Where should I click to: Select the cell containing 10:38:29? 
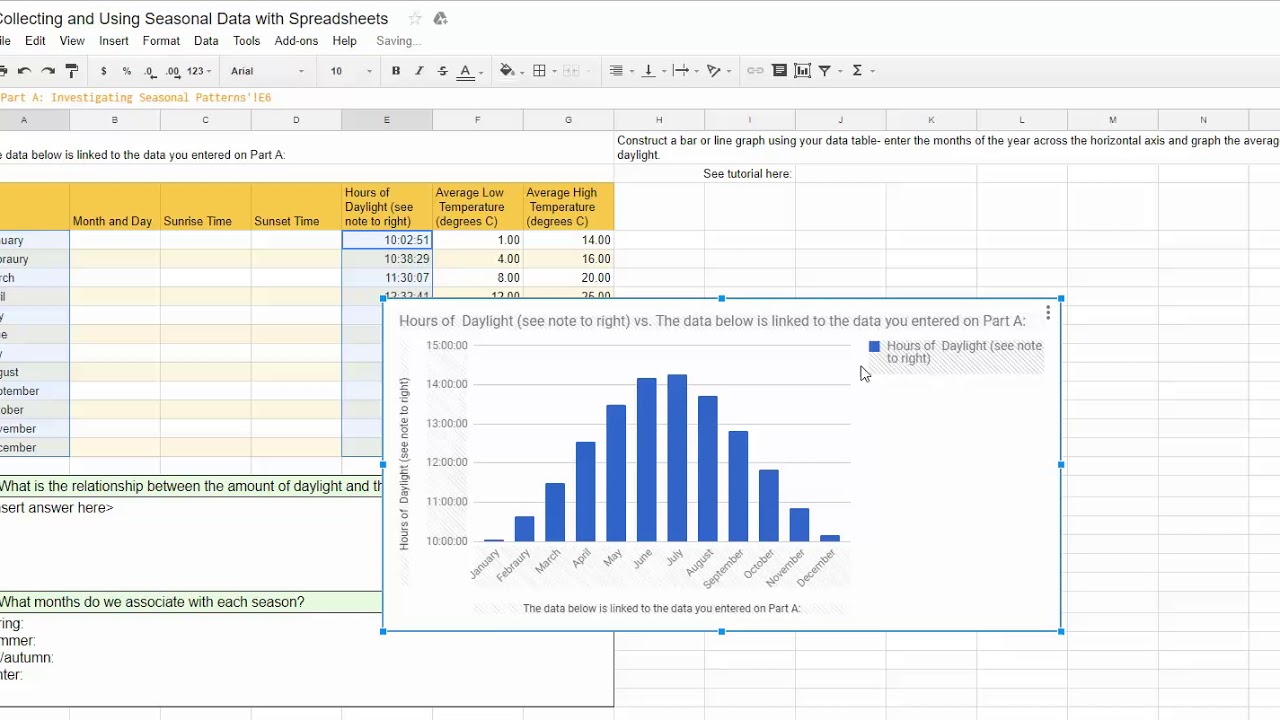coord(387,259)
